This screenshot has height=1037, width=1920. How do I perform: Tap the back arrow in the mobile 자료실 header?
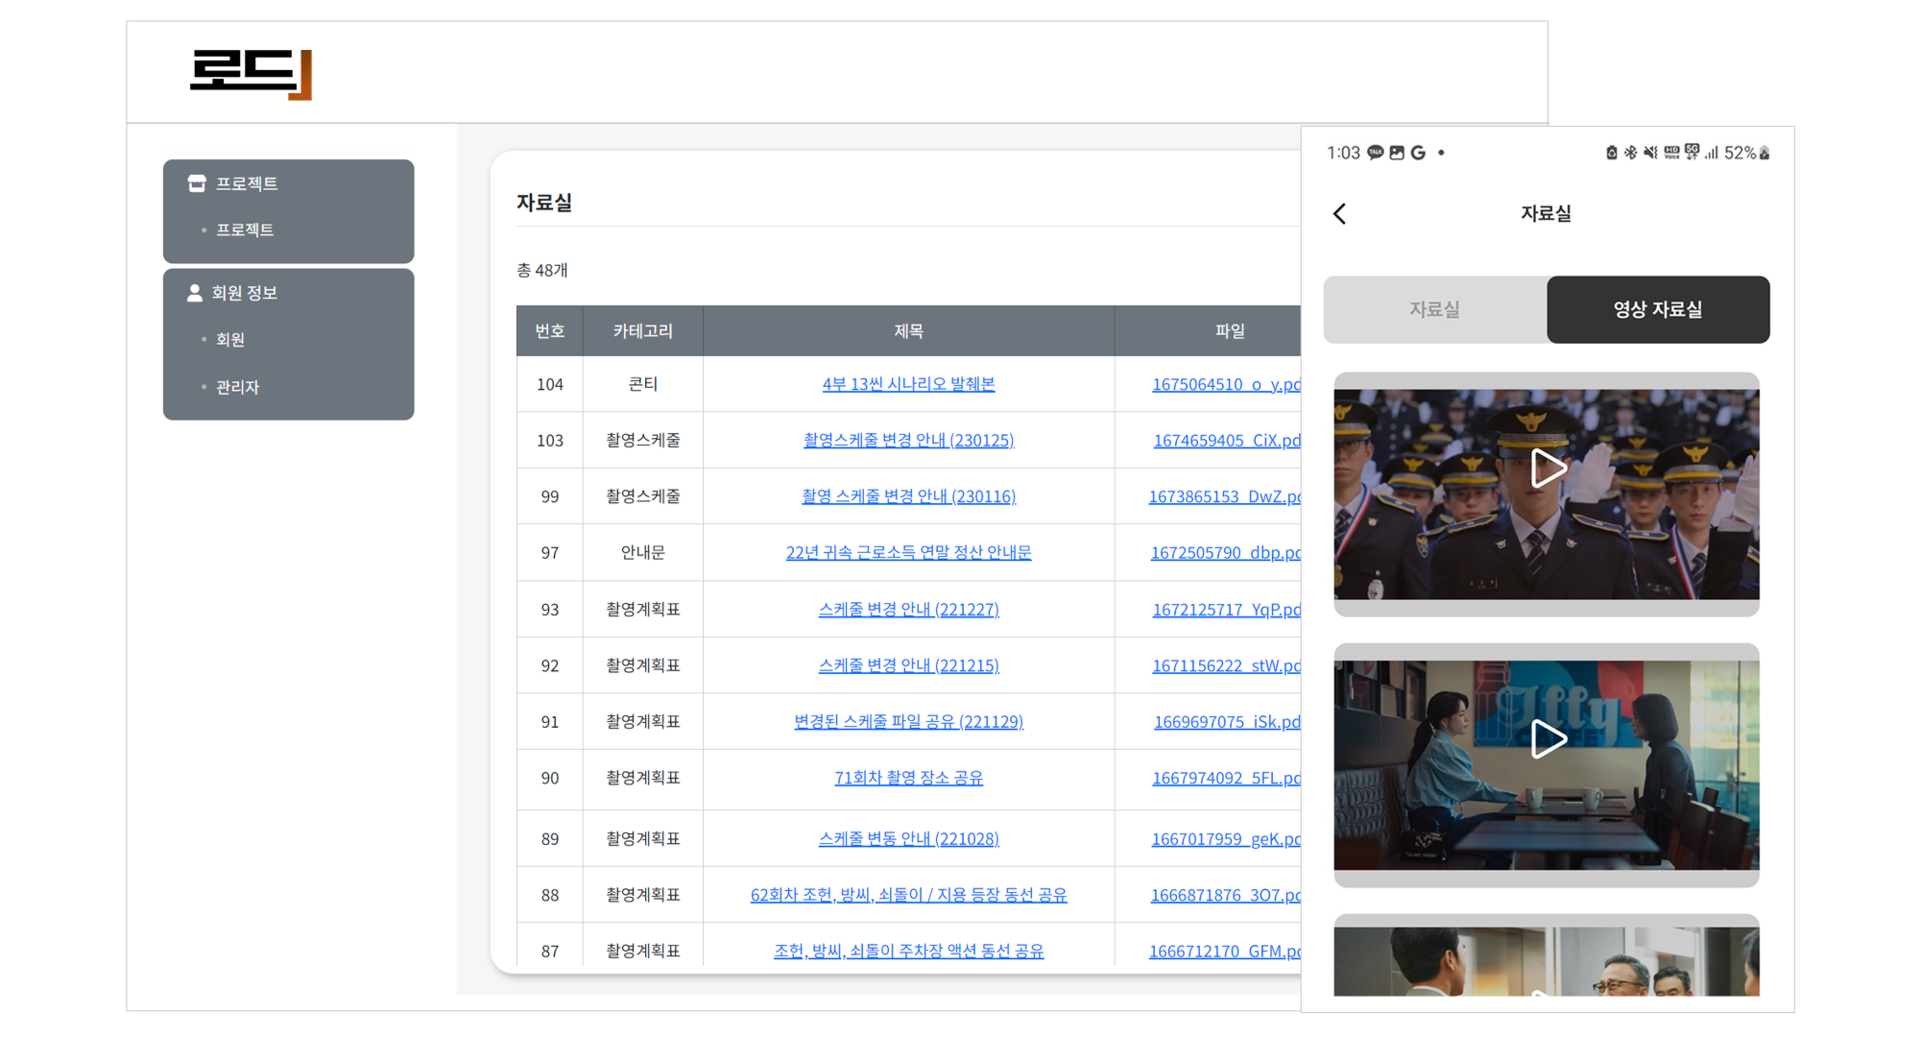click(x=1339, y=213)
